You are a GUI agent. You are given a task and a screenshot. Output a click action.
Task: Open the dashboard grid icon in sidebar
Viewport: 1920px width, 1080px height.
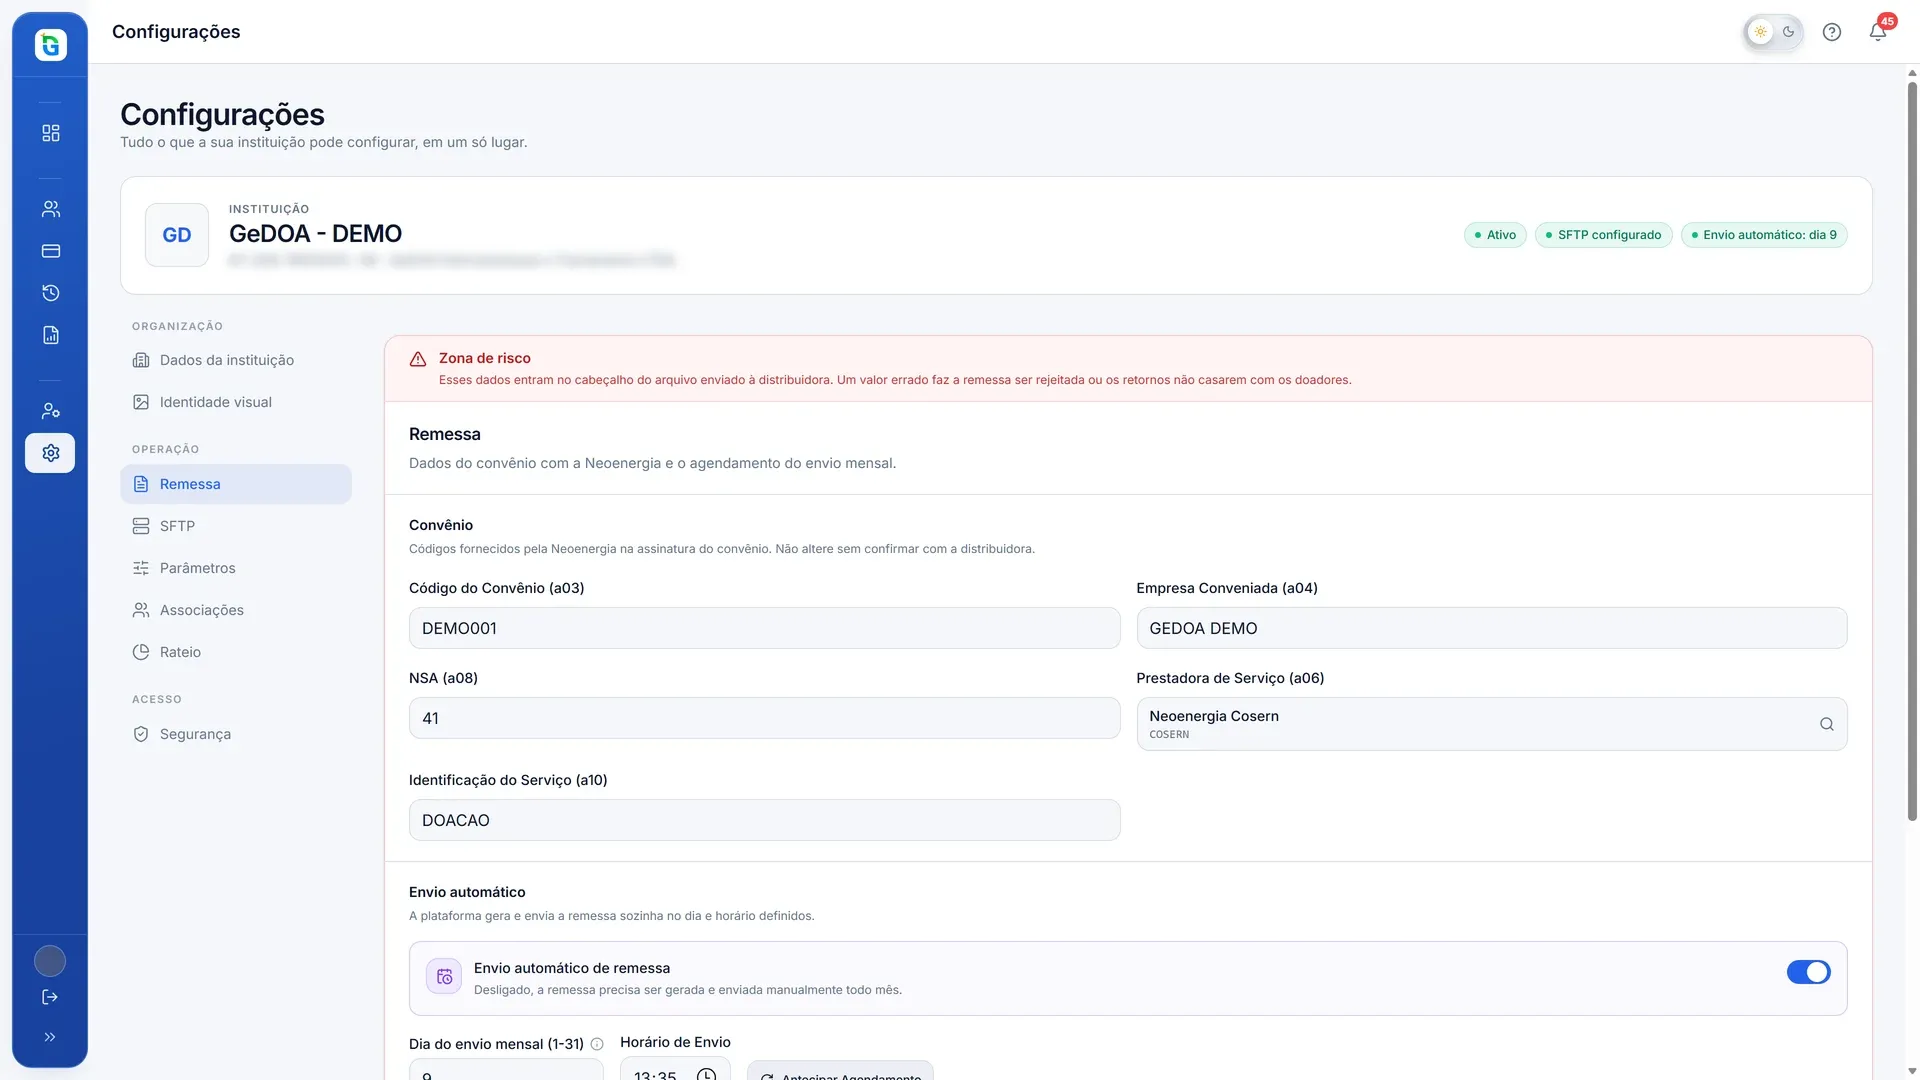51,133
